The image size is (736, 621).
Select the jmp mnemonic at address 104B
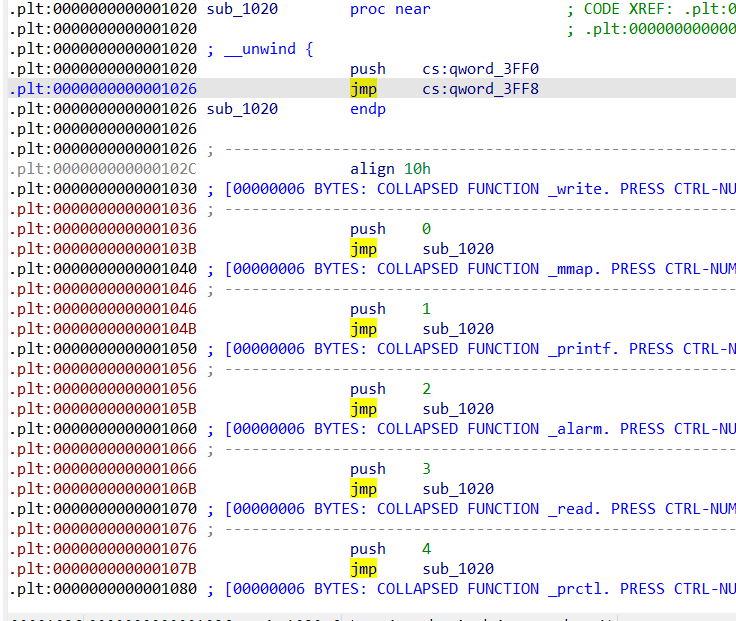[363, 329]
